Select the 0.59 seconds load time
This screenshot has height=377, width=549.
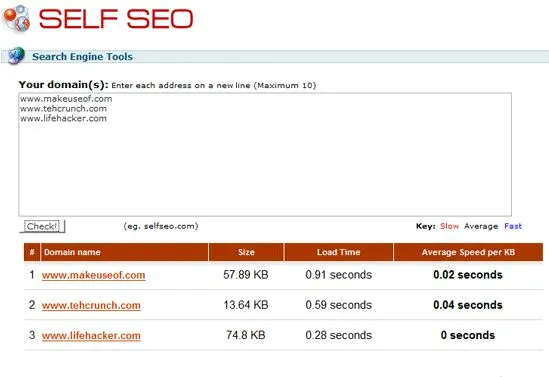tap(339, 305)
